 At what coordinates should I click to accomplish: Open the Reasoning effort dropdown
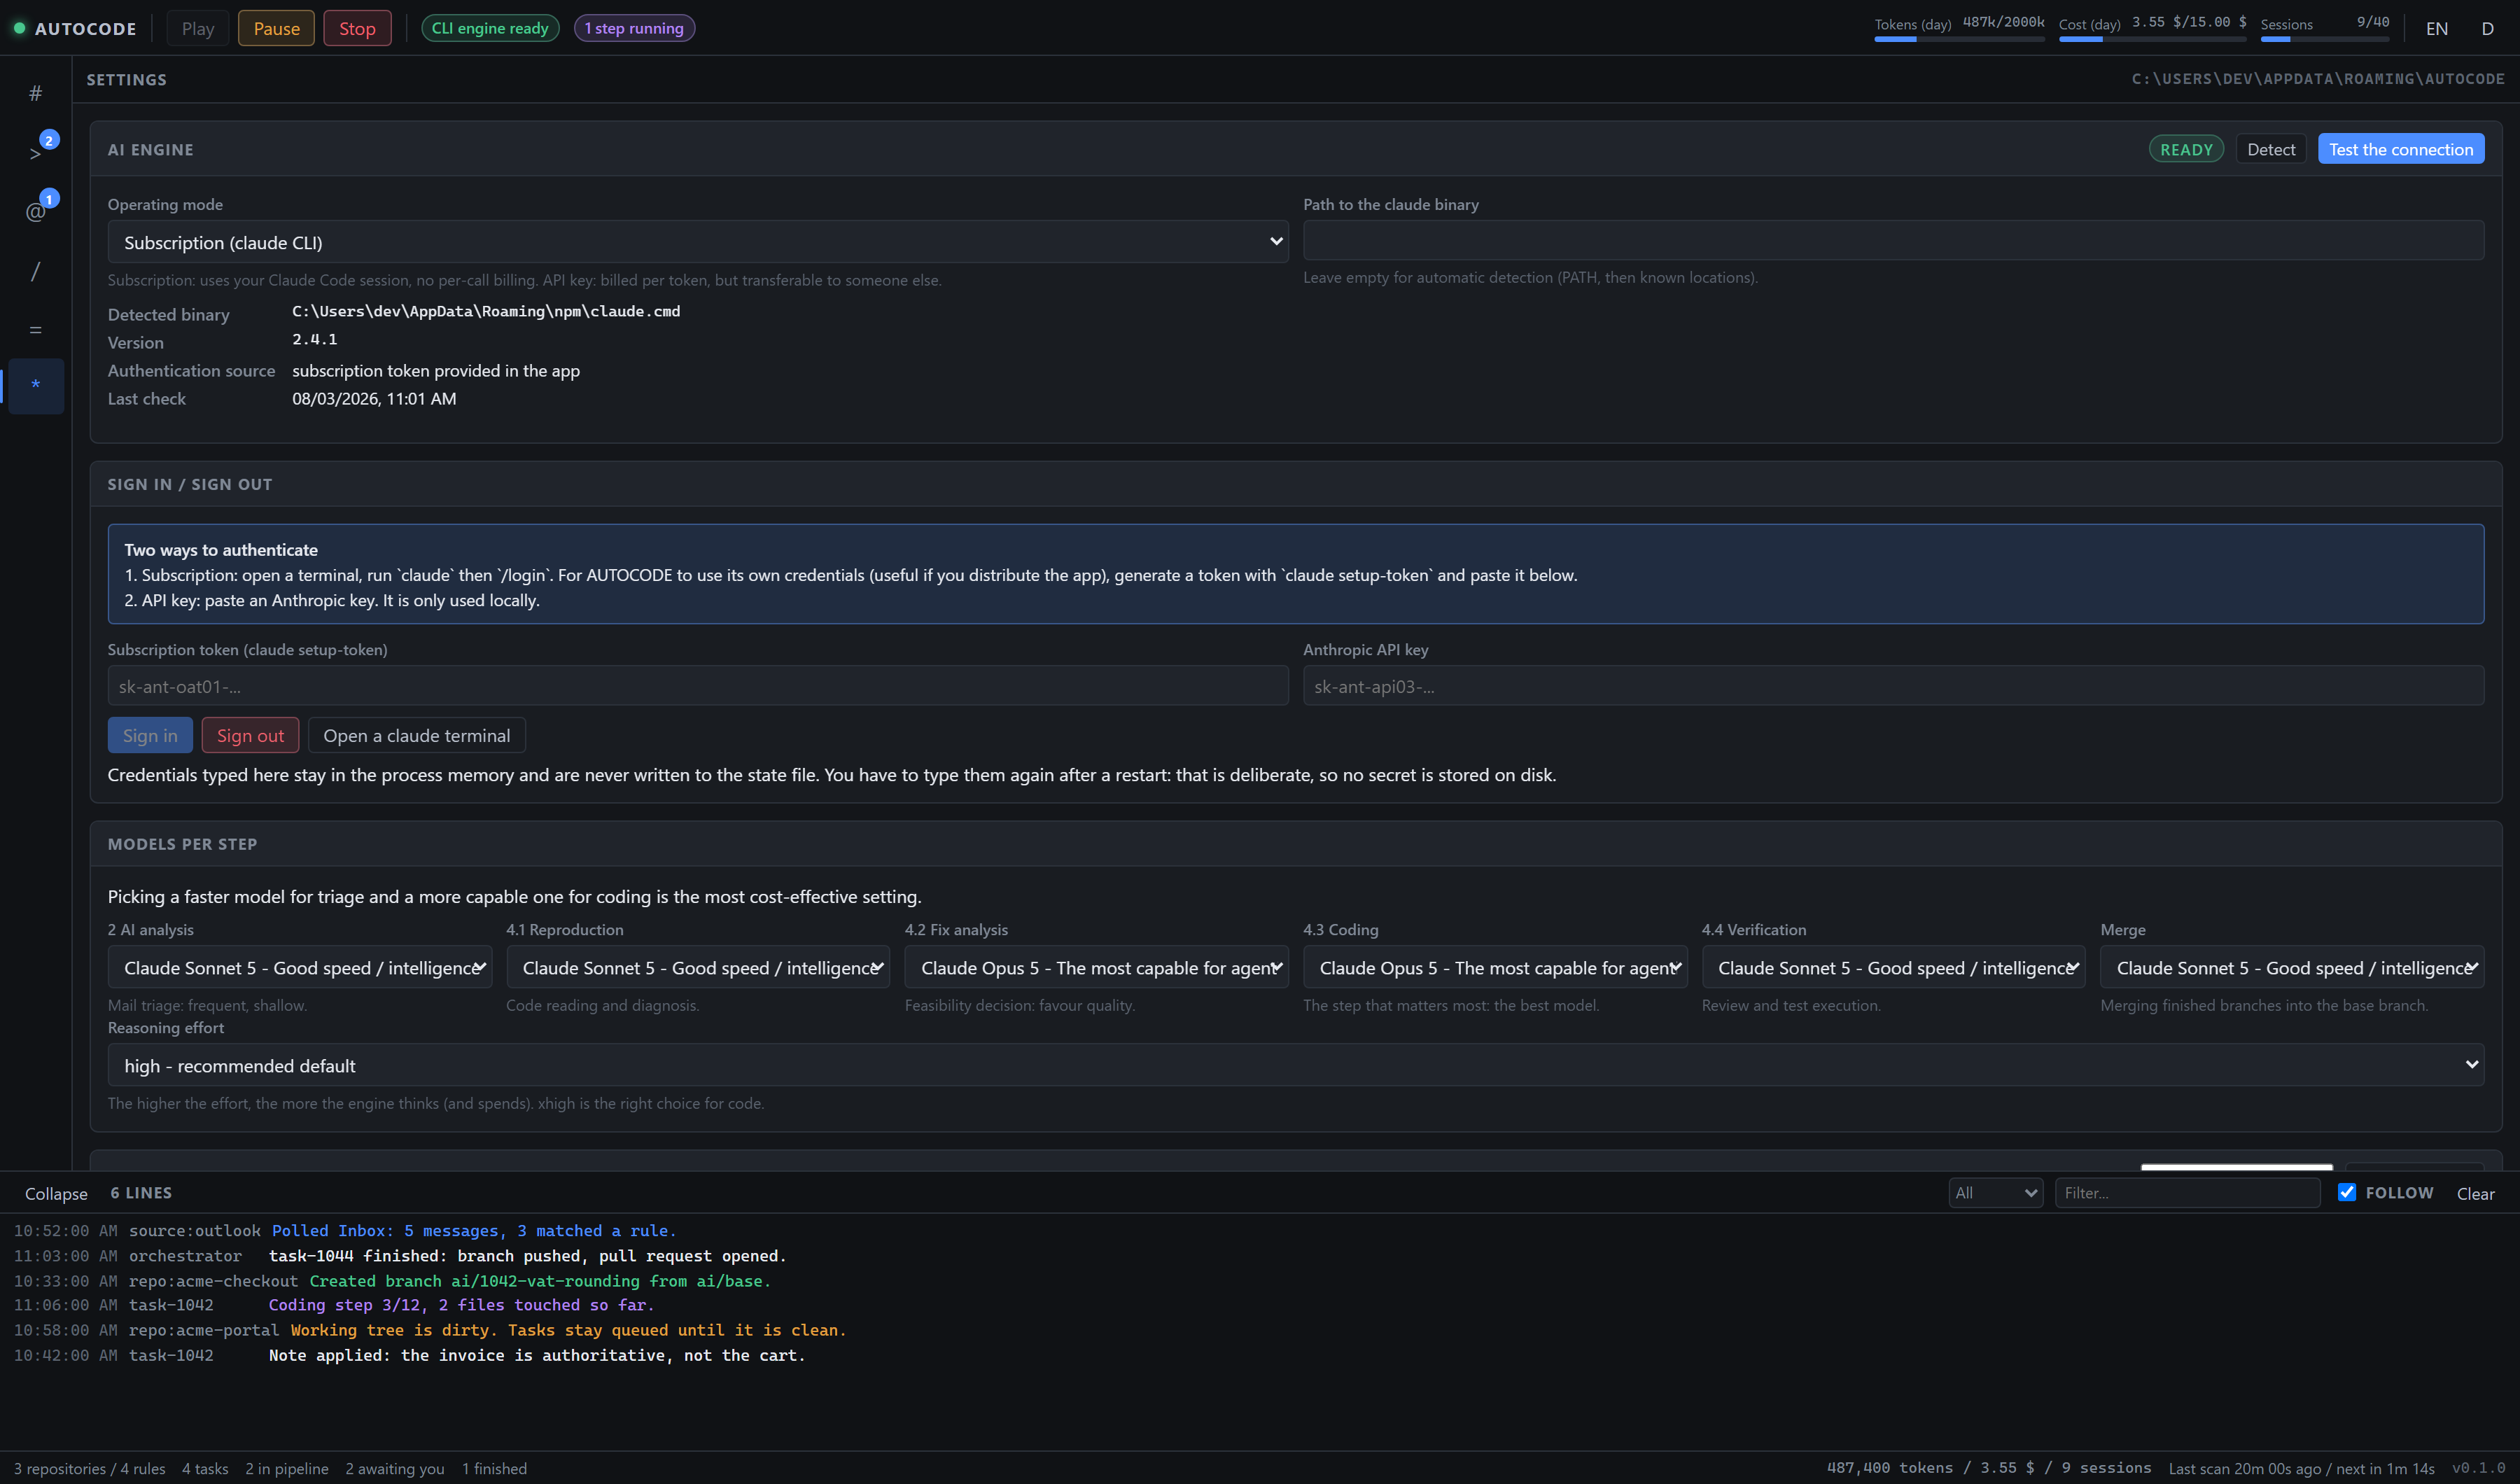(x=1296, y=1065)
